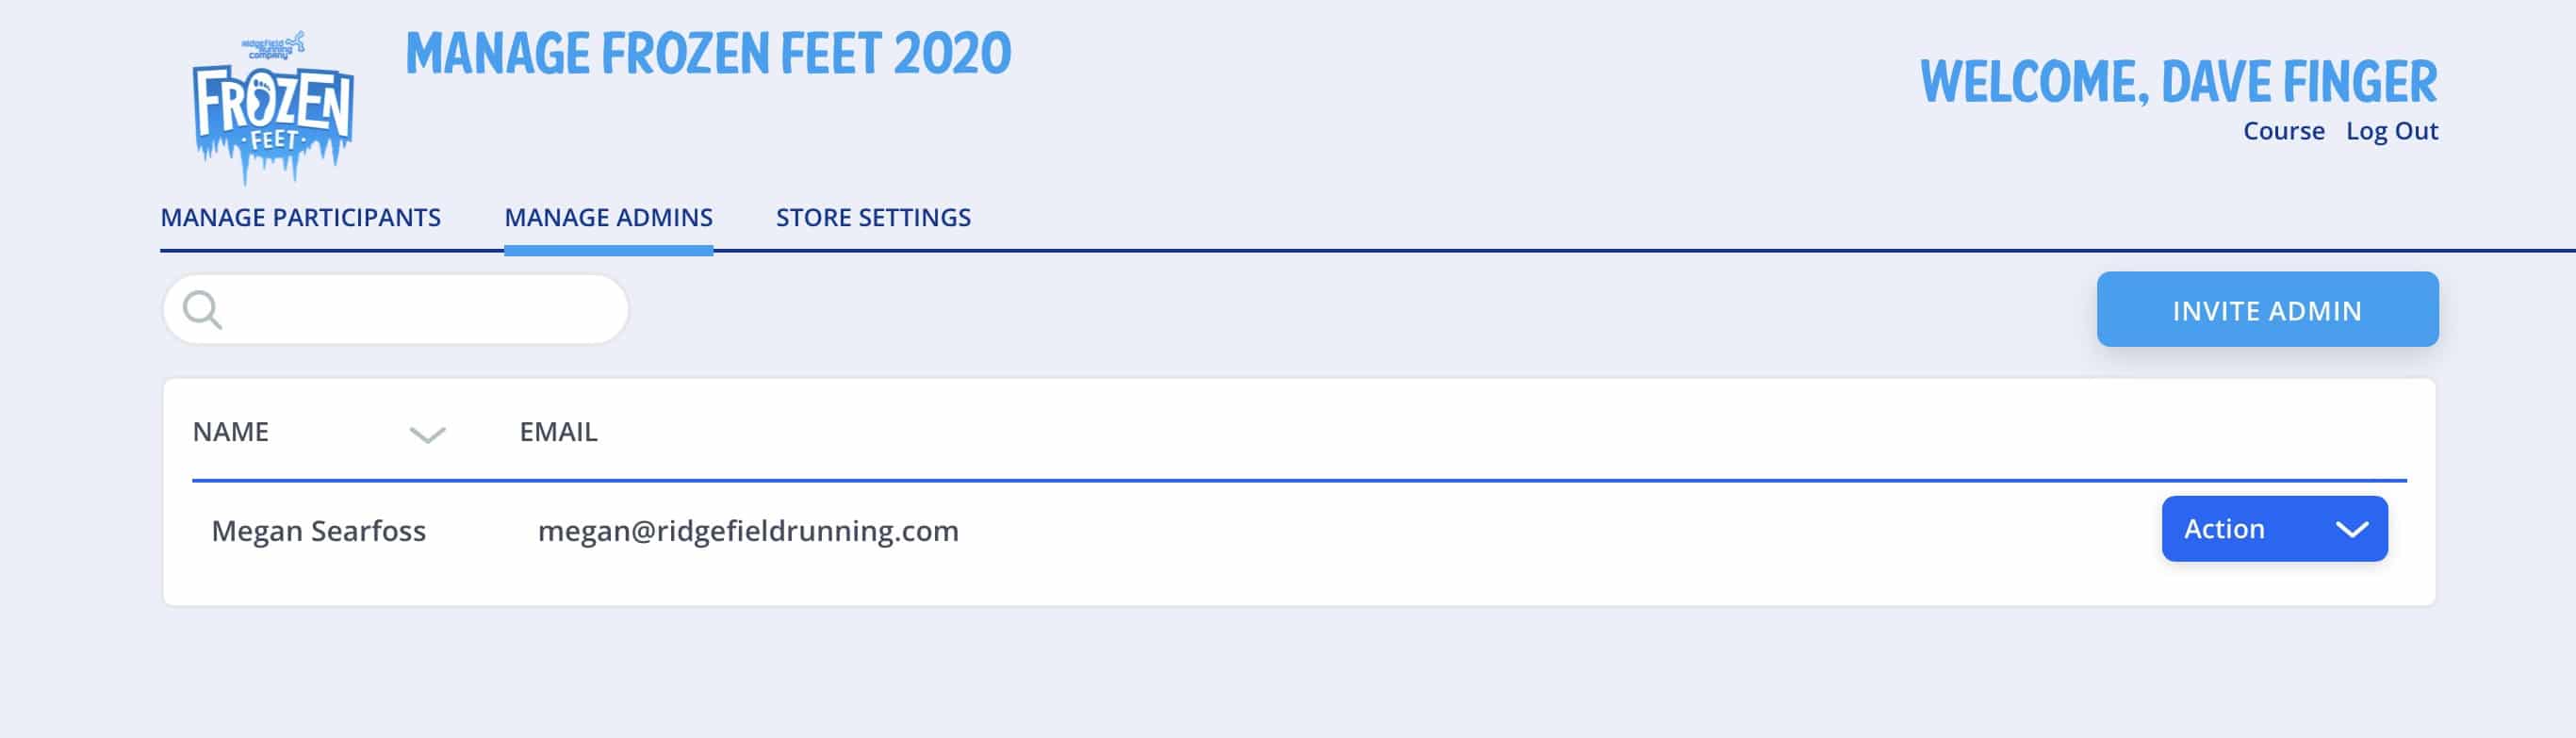2576x738 pixels.
Task: Select the Manage Admins tab
Action: (608, 218)
